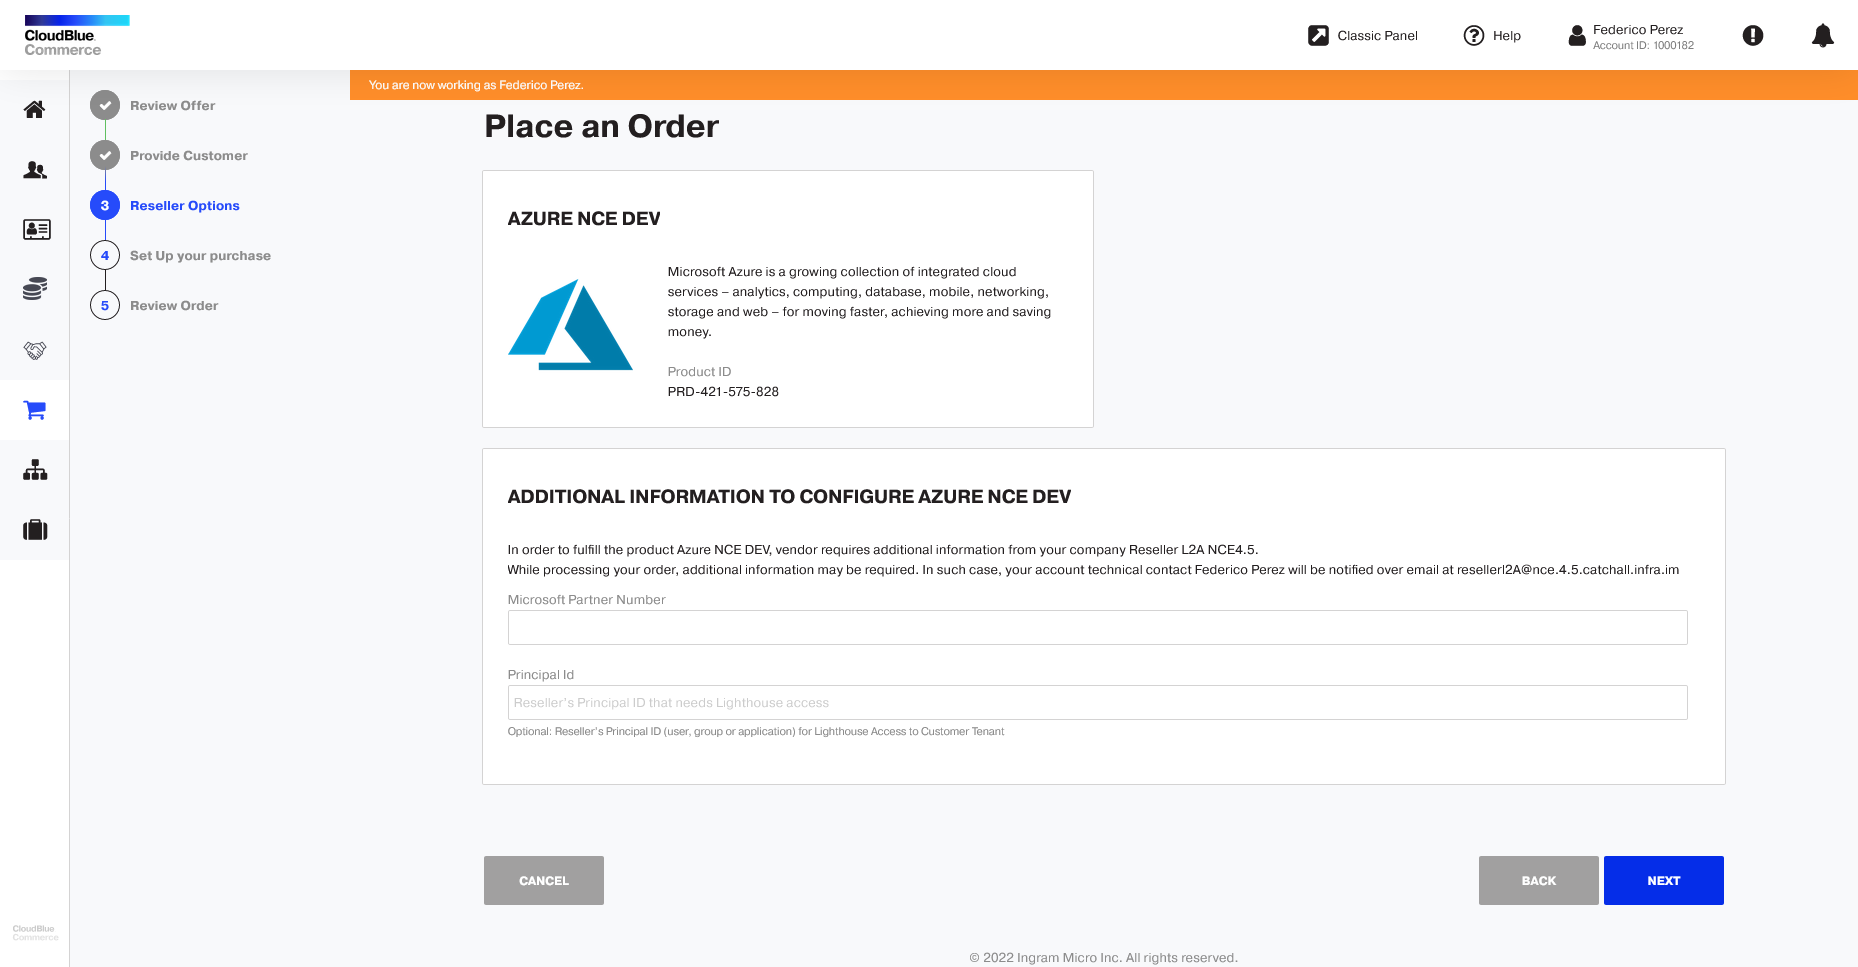Image resolution: width=1858 pixels, height=967 pixels.
Task: Go to Set Up your purchase step
Action: click(200, 256)
